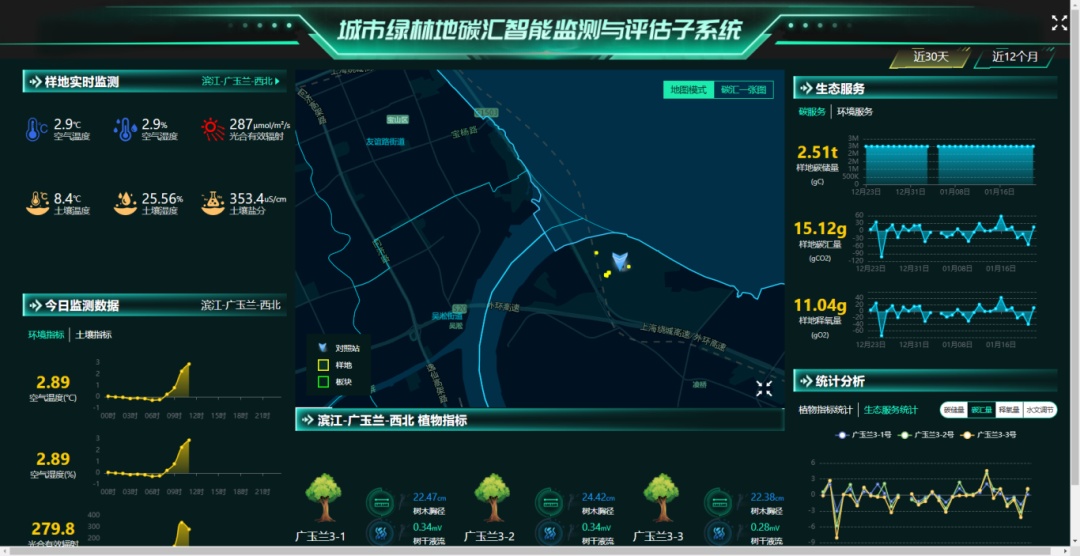Click the 24.42cm trunk diameter value
This screenshot has height=556, width=1080.
599,497
